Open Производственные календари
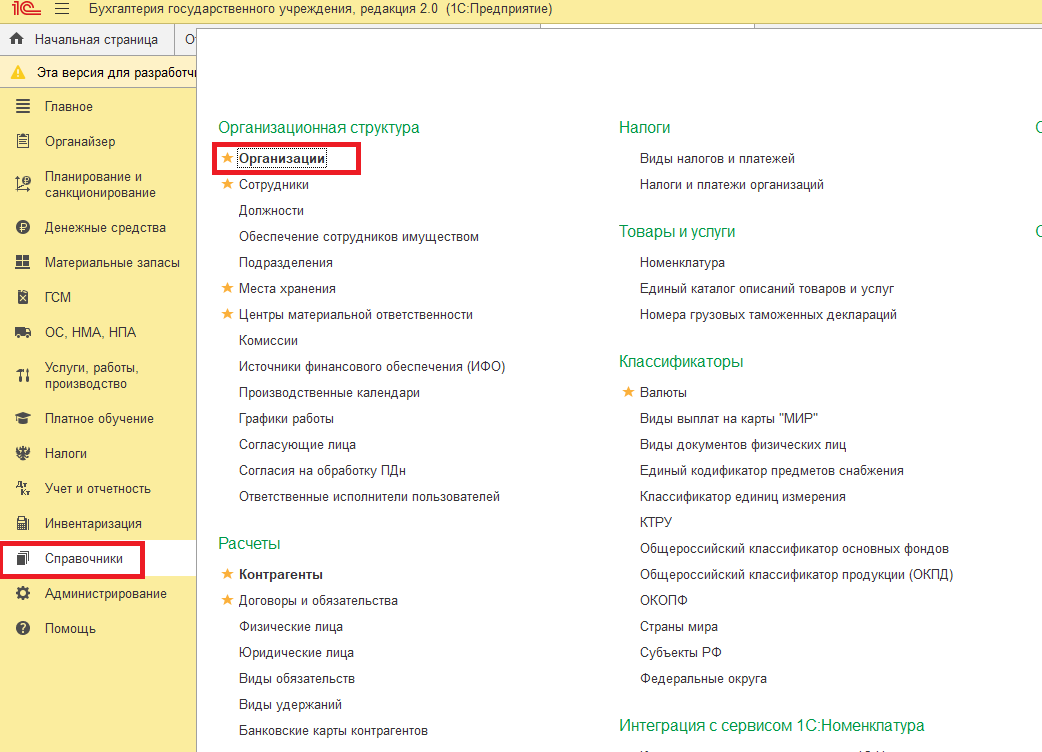This screenshot has height=752, width=1042. [330, 392]
